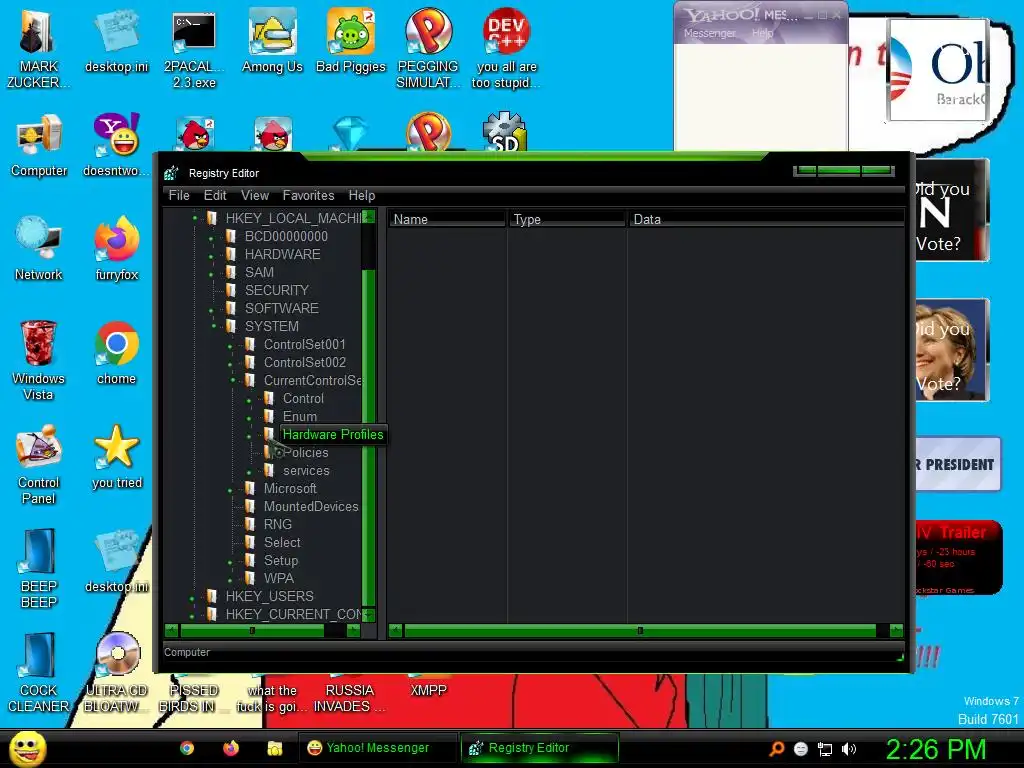Click the red Trailer countdown gadget

tap(958, 558)
